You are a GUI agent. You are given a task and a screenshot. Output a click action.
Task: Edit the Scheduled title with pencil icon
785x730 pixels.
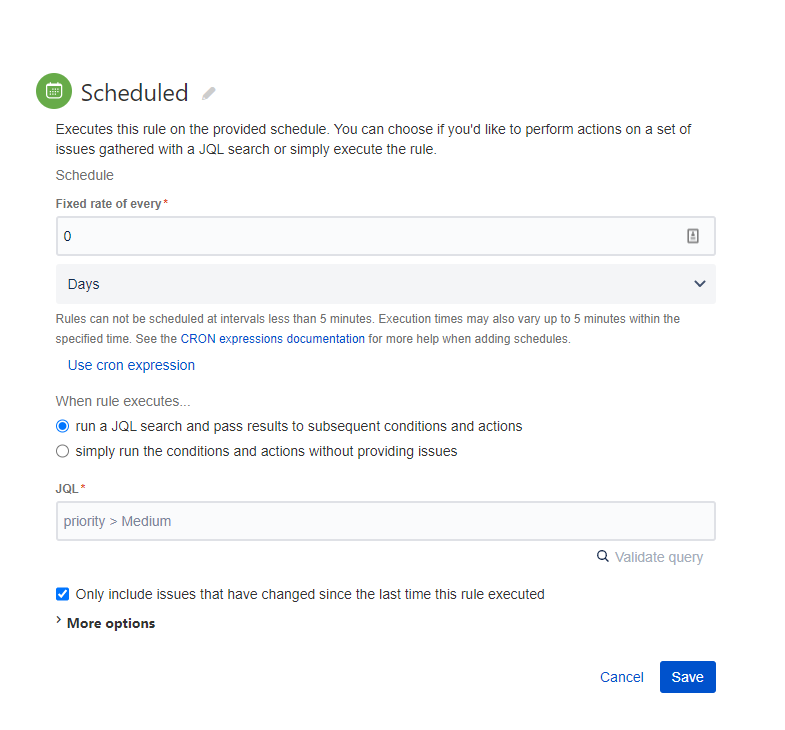(x=209, y=93)
